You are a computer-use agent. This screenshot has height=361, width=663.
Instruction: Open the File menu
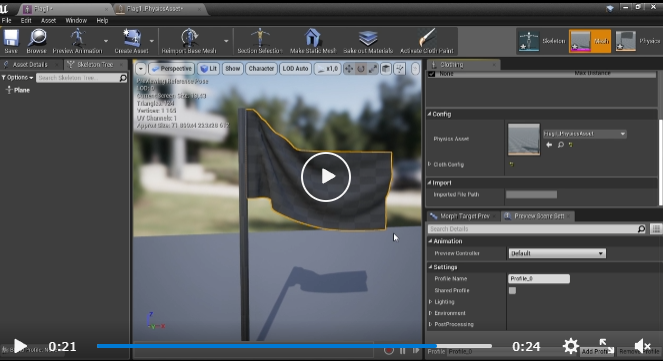[6, 20]
